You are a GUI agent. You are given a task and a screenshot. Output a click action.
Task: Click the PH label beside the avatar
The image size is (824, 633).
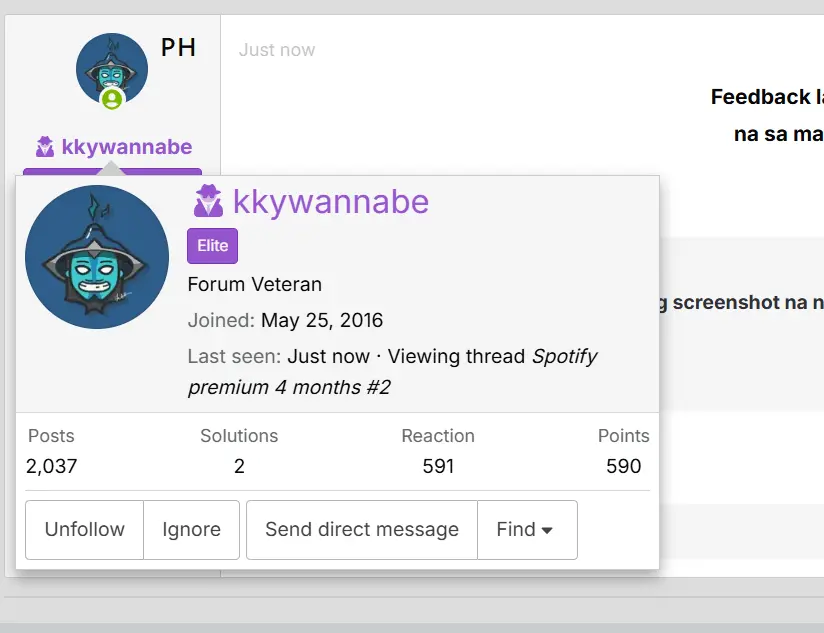point(179,48)
